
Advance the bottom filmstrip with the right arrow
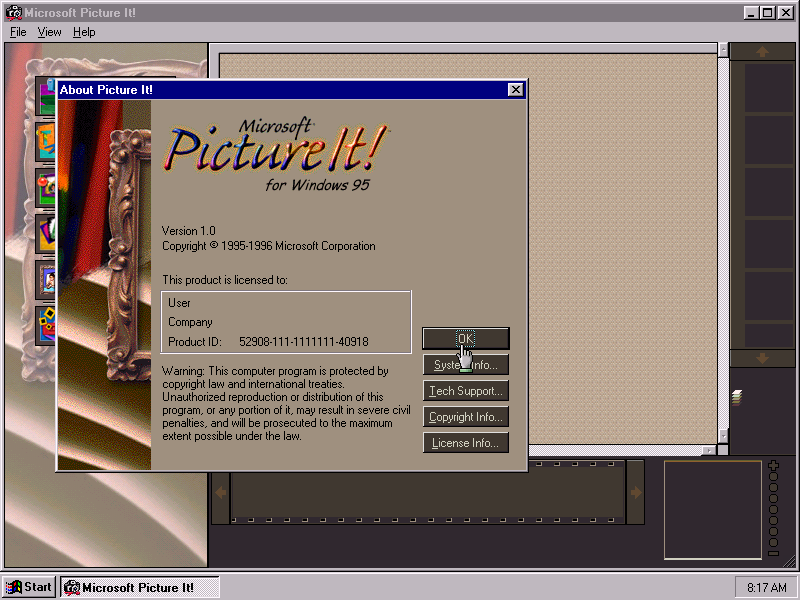pyautogui.click(x=636, y=491)
